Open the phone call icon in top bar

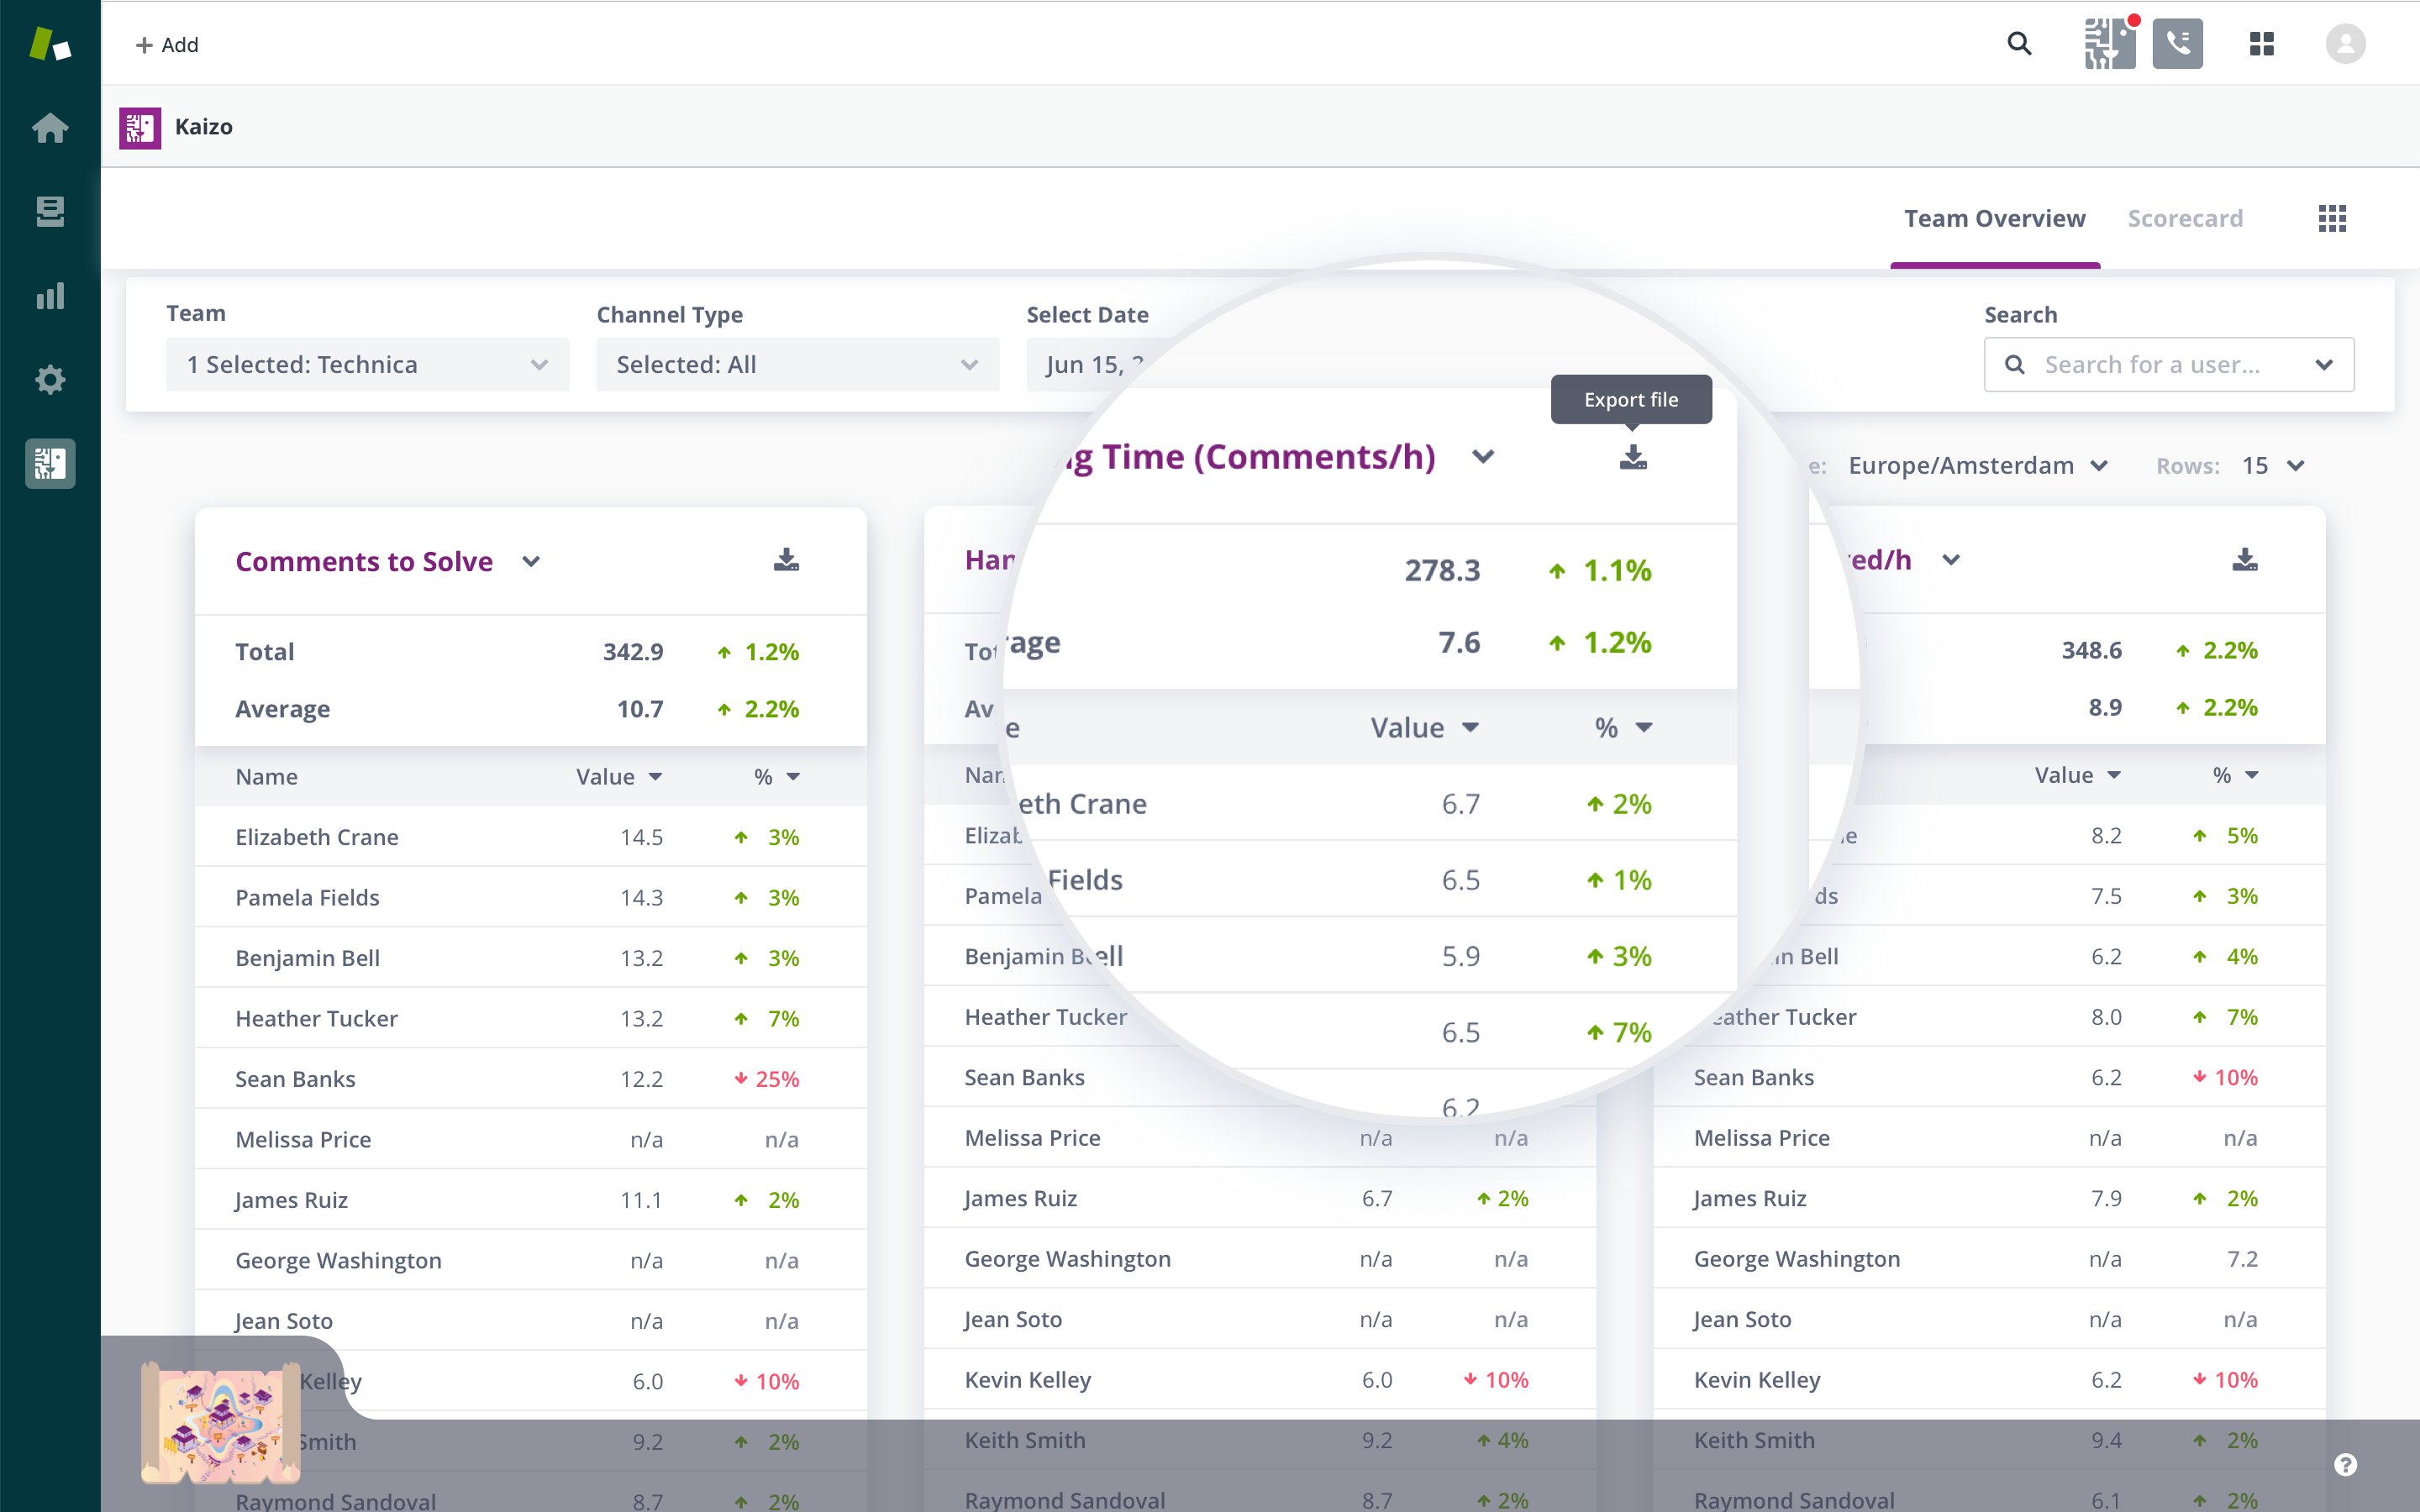[2177, 44]
